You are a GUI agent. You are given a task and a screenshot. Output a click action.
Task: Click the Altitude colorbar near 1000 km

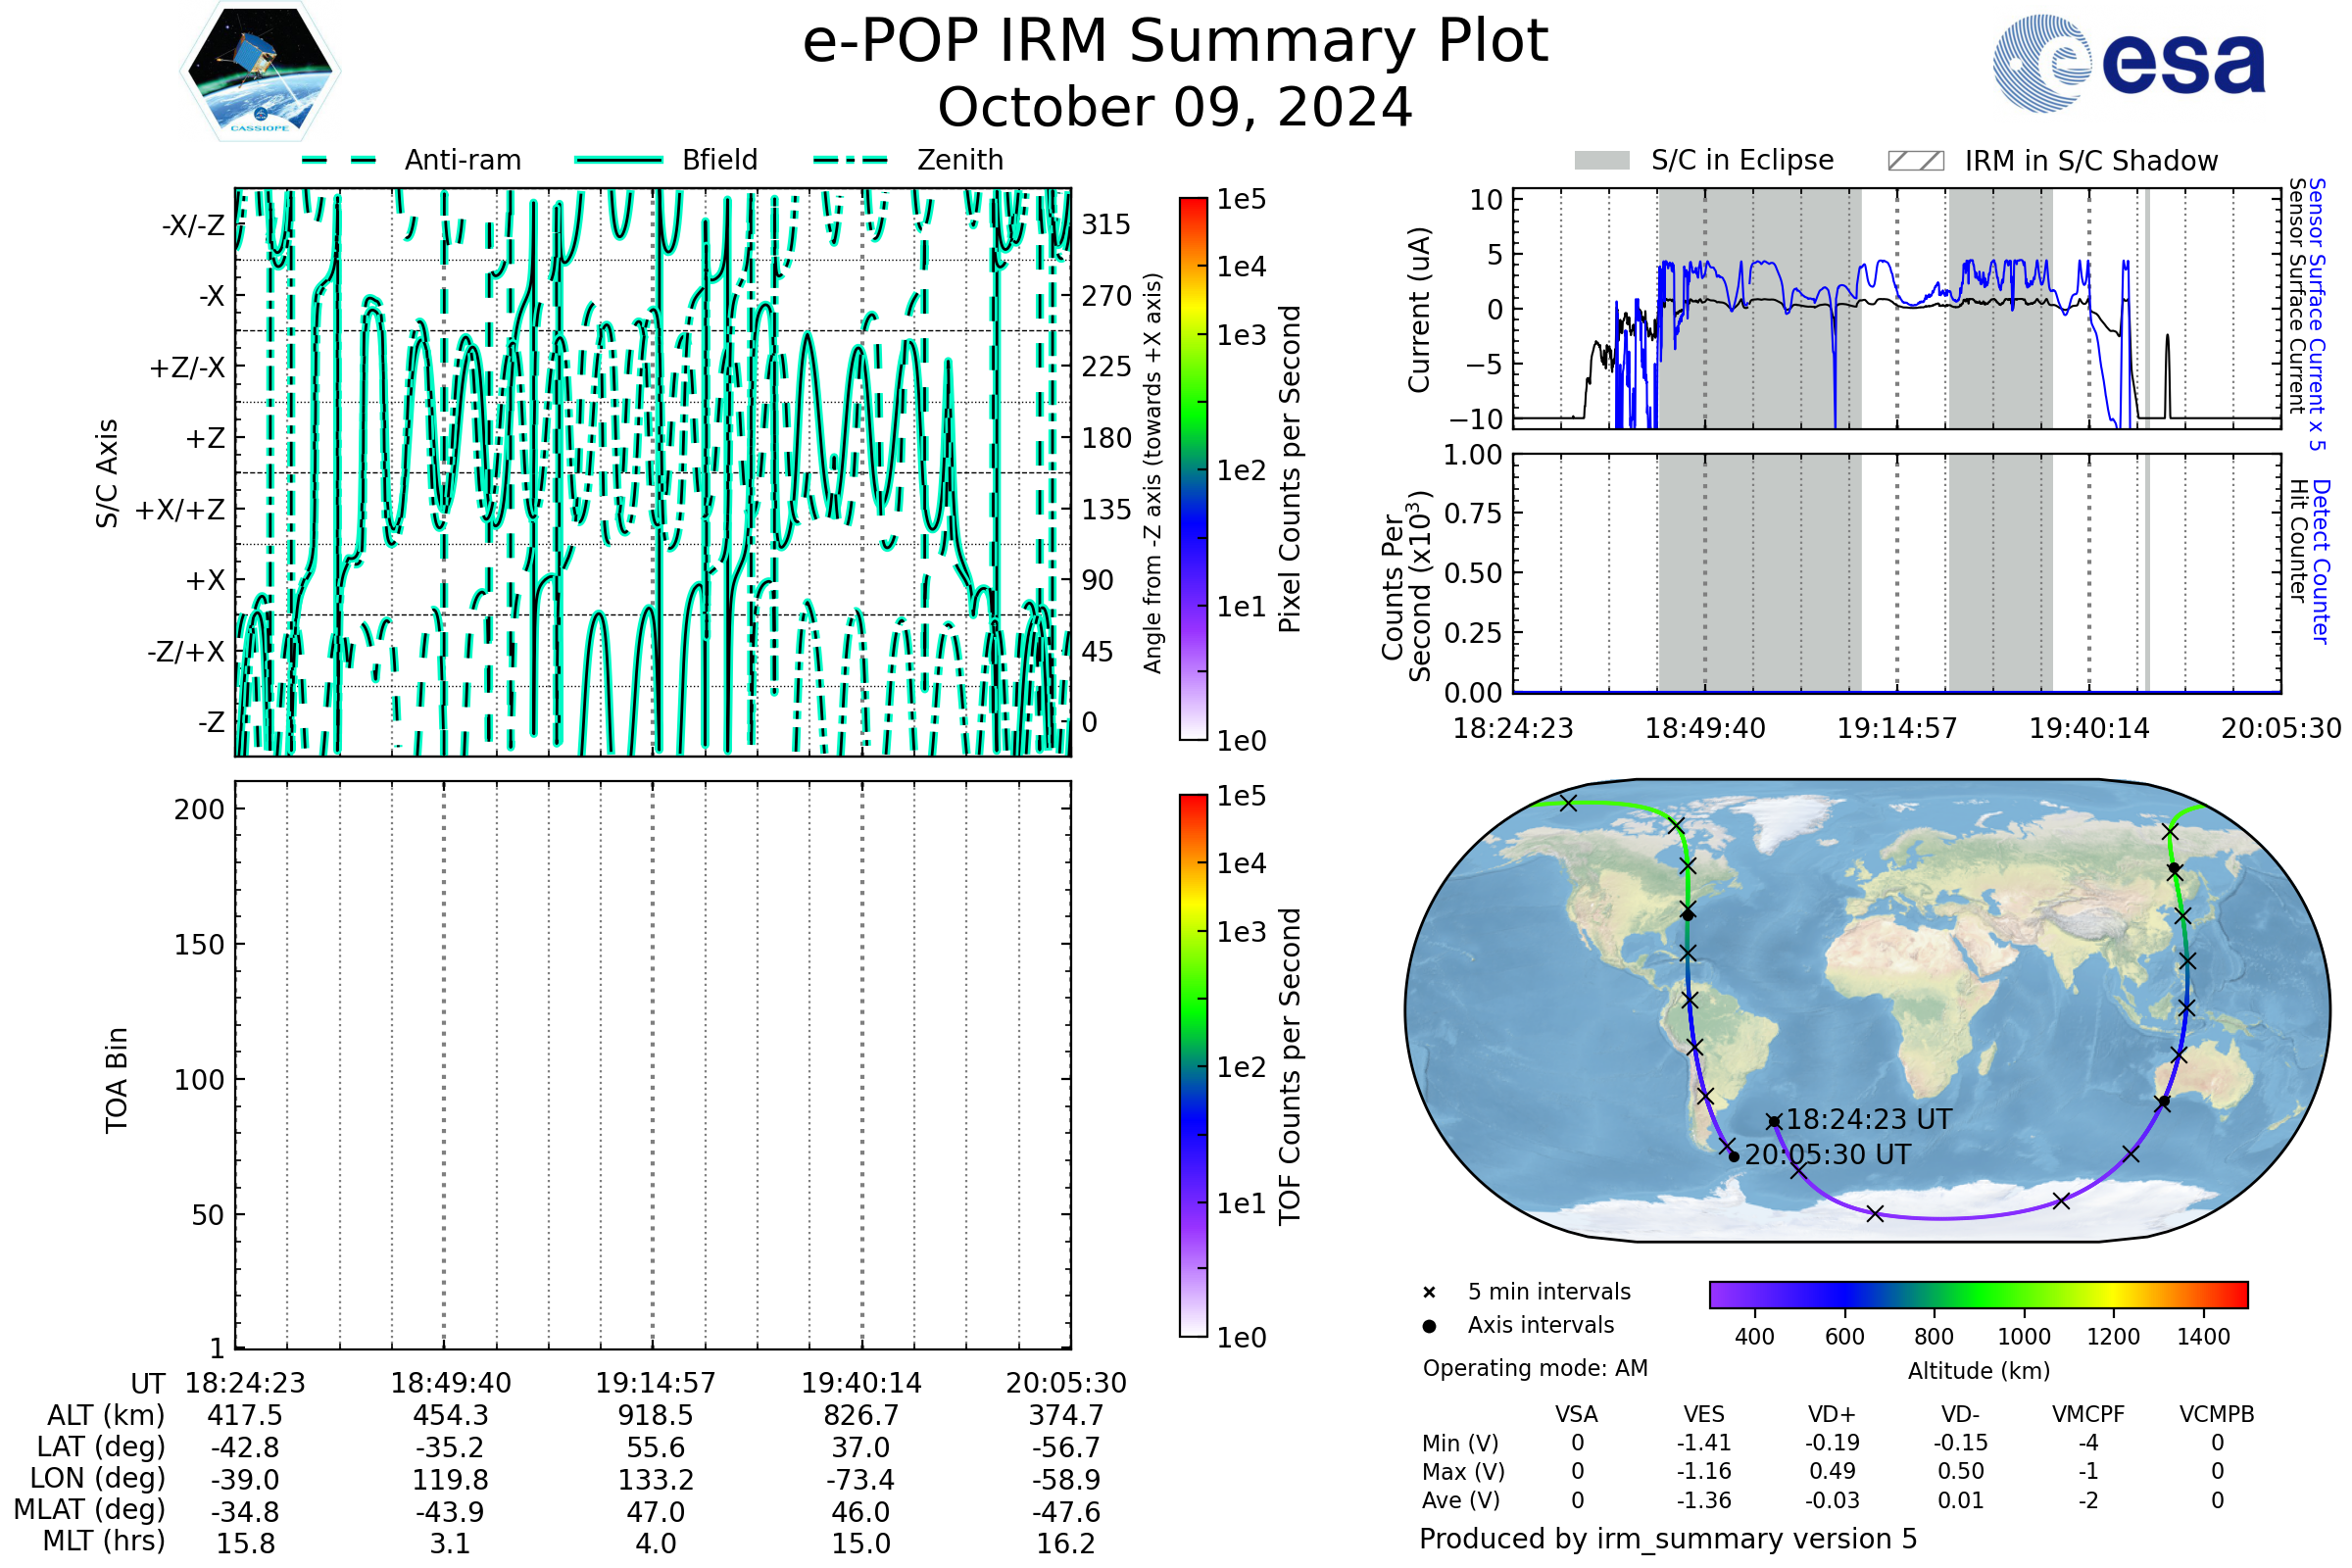tap(2024, 1295)
